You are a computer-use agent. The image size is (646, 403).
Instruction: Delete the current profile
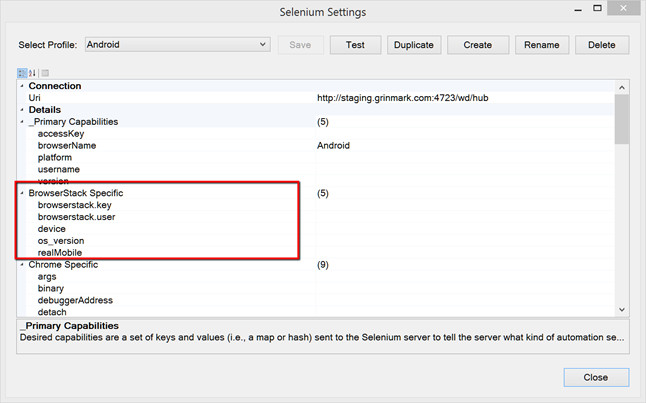[601, 45]
